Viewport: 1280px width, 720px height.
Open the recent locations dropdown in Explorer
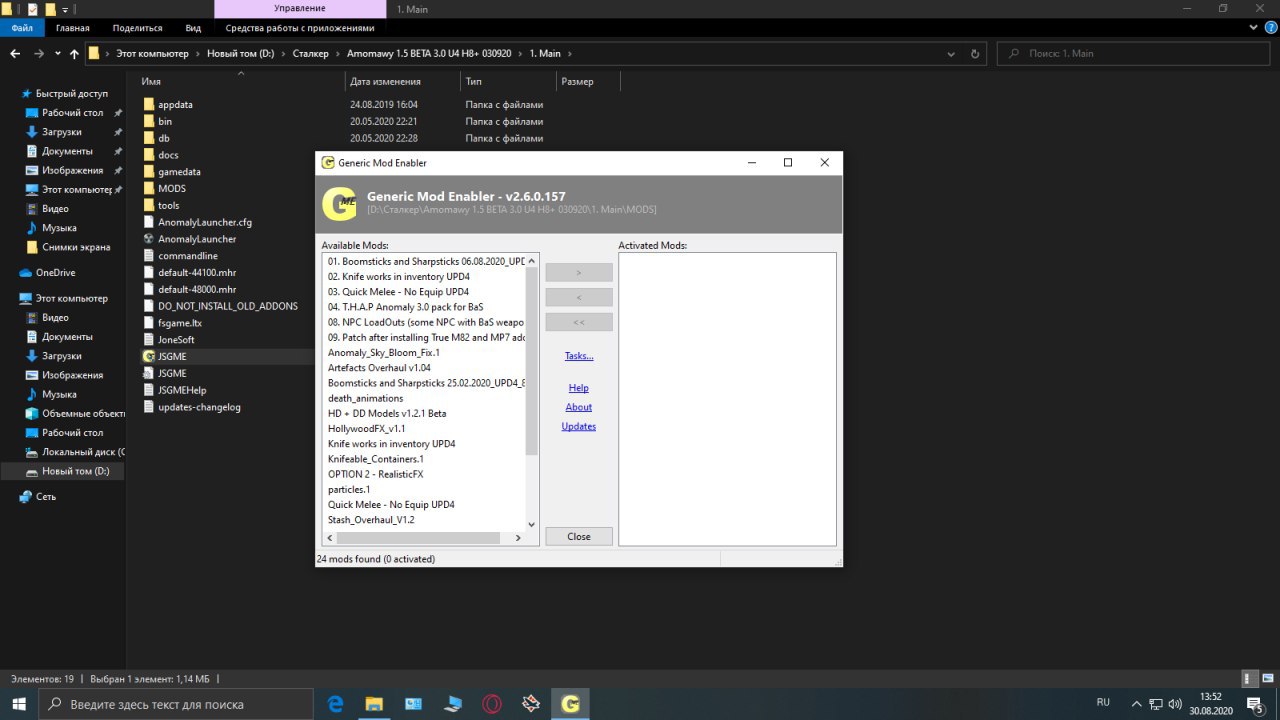(x=58, y=53)
